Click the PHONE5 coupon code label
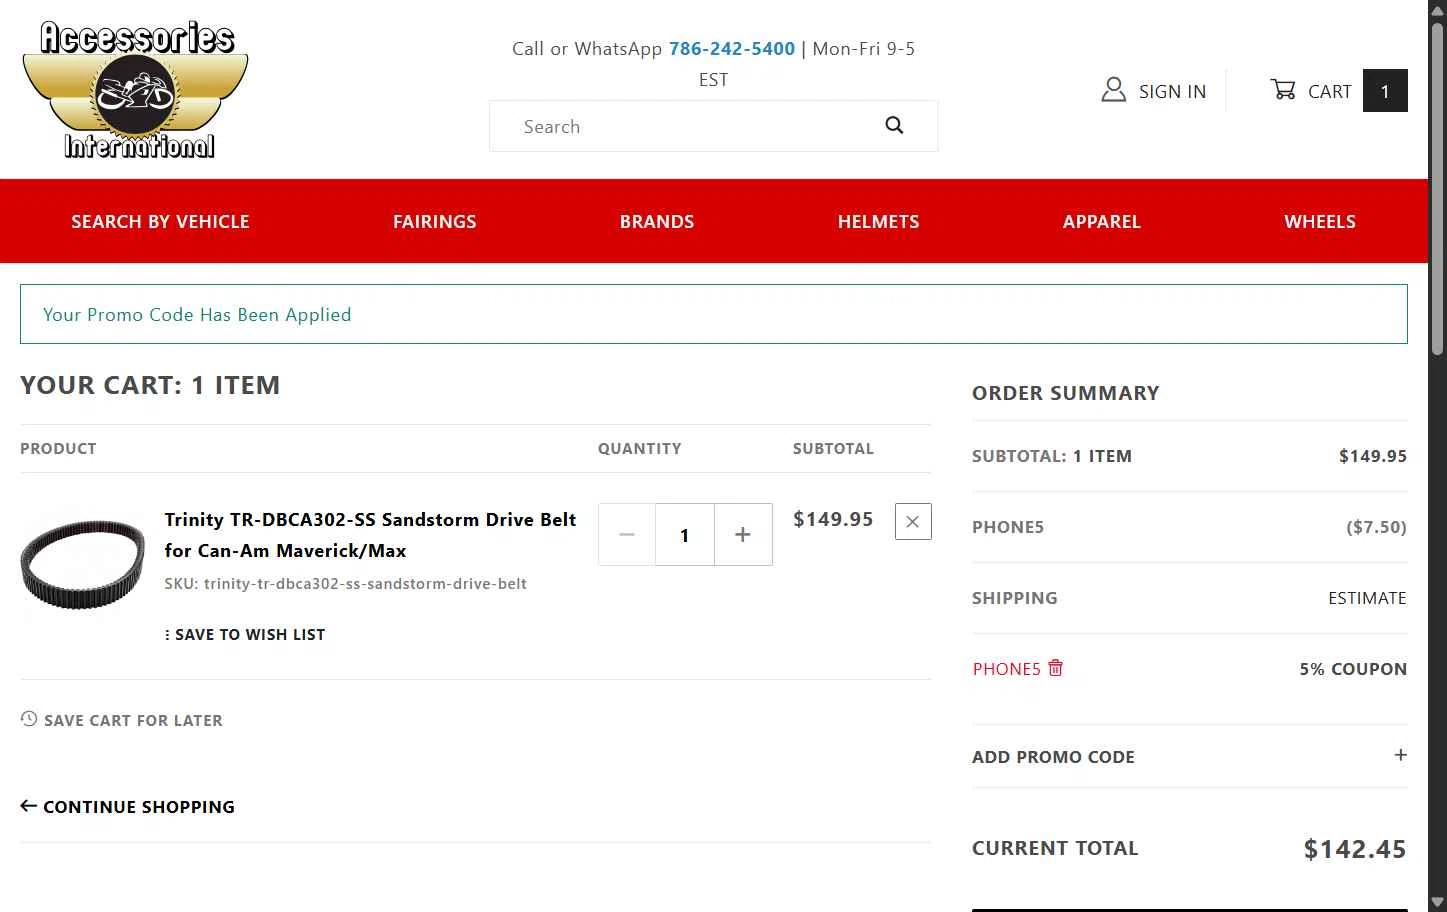The height and width of the screenshot is (912, 1447). [x=1006, y=668]
